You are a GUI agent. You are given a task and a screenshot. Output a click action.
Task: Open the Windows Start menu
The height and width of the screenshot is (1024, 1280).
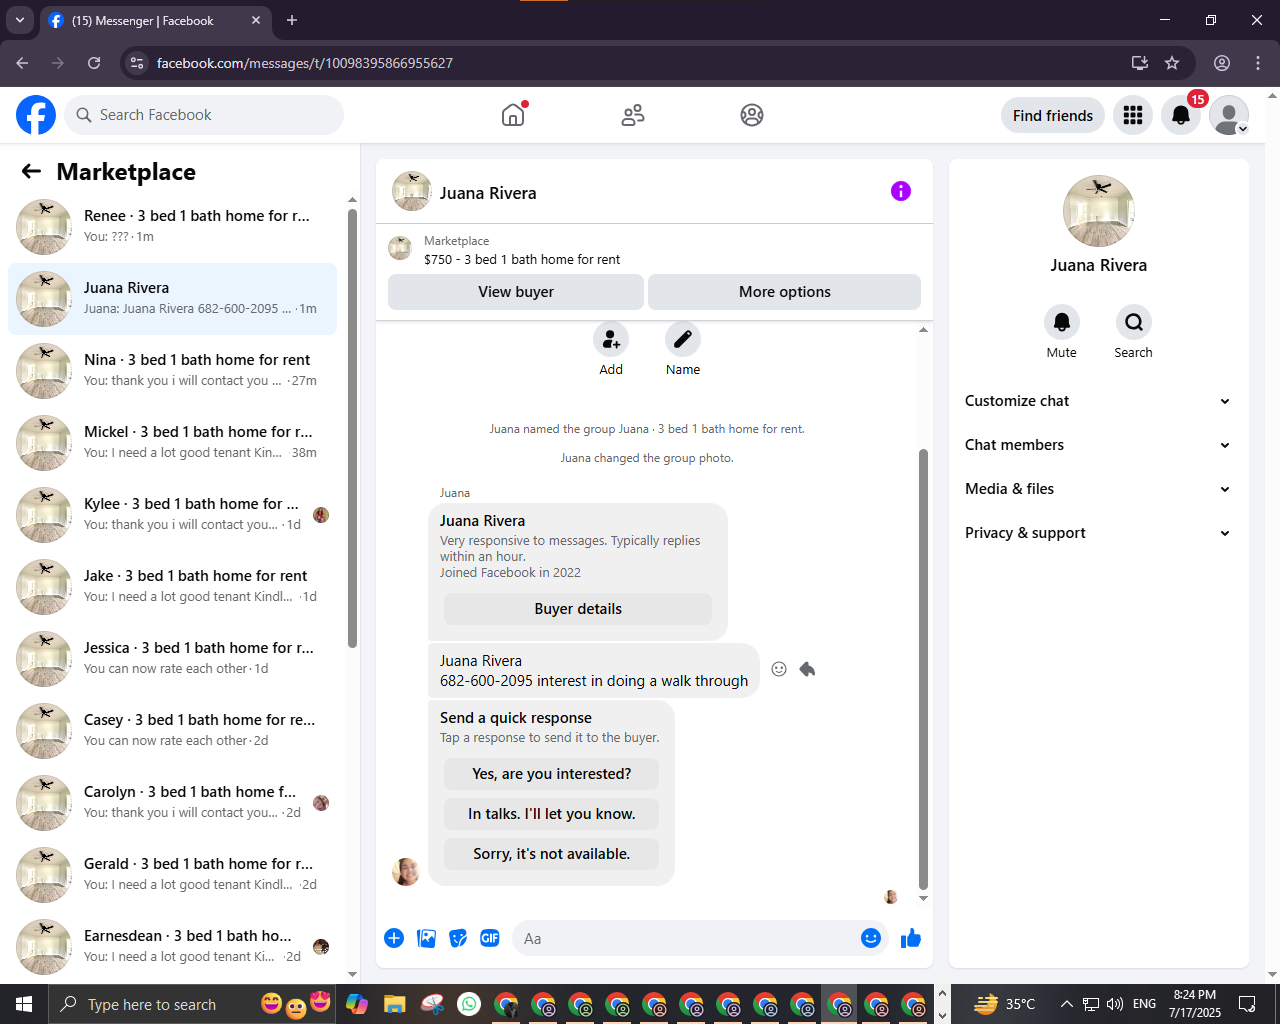[24, 1004]
